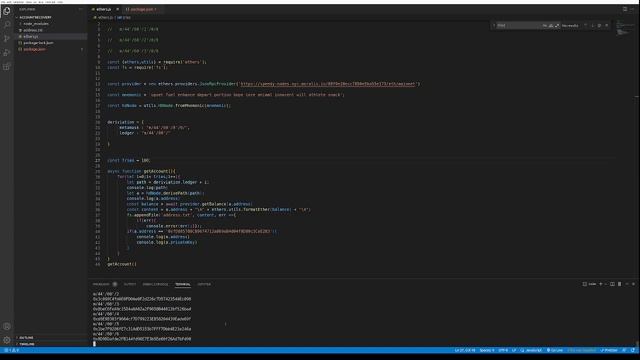Toggle Find in Selection

600,25
